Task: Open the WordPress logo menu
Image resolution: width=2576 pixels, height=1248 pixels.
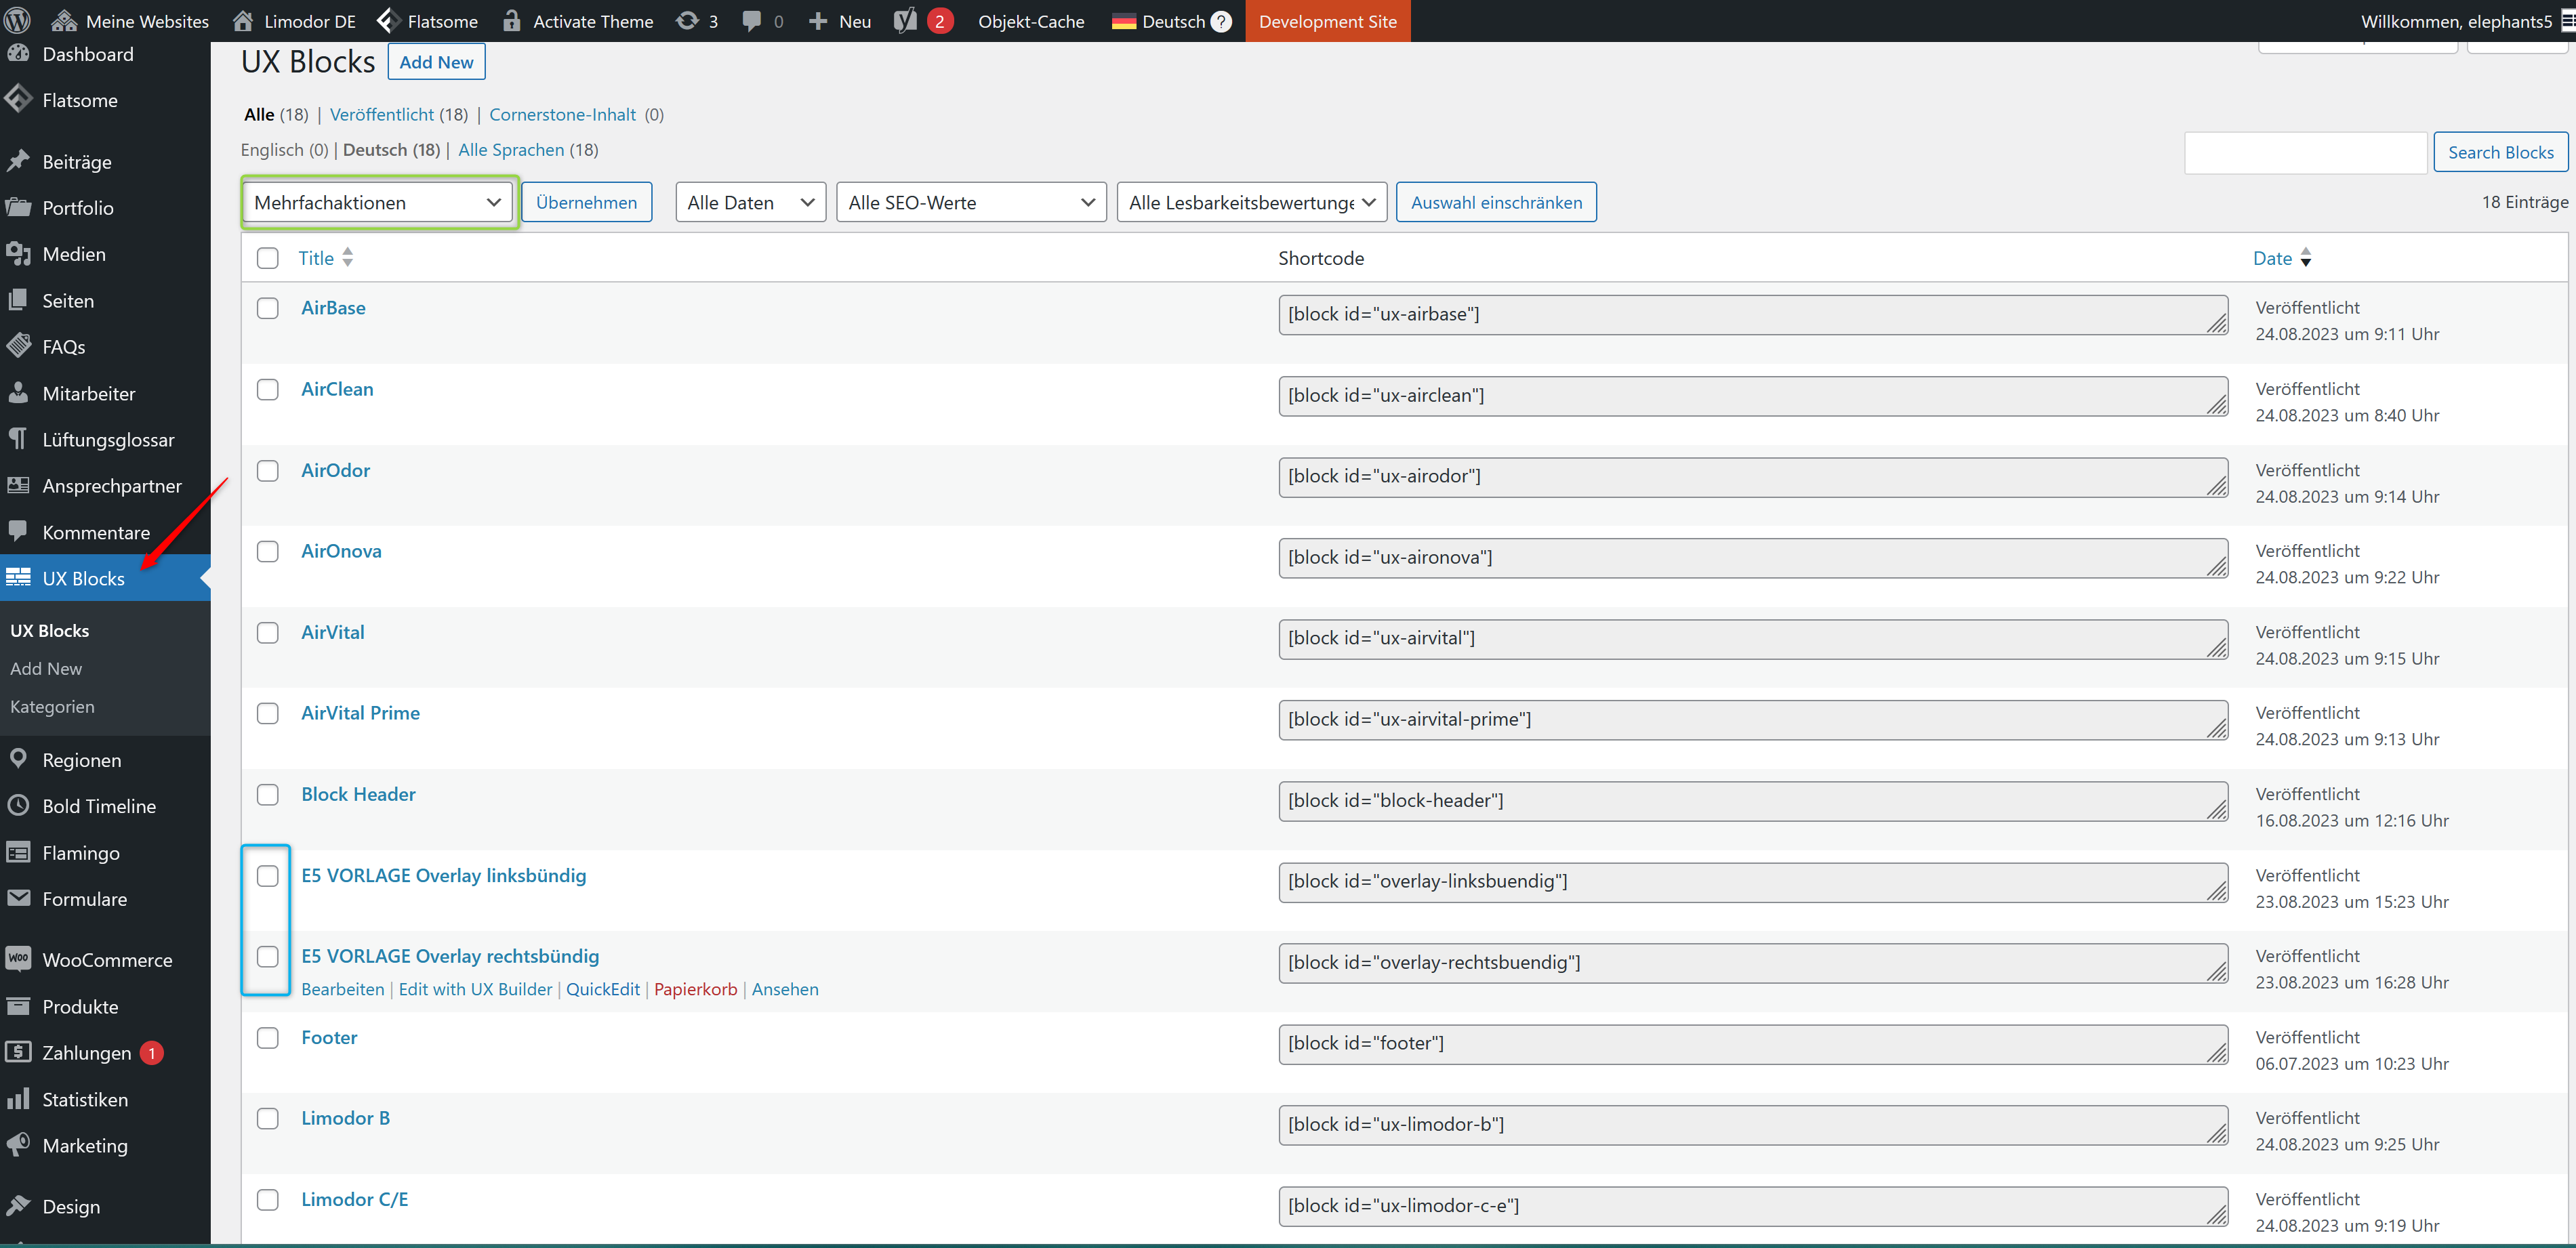Action: coord(18,20)
